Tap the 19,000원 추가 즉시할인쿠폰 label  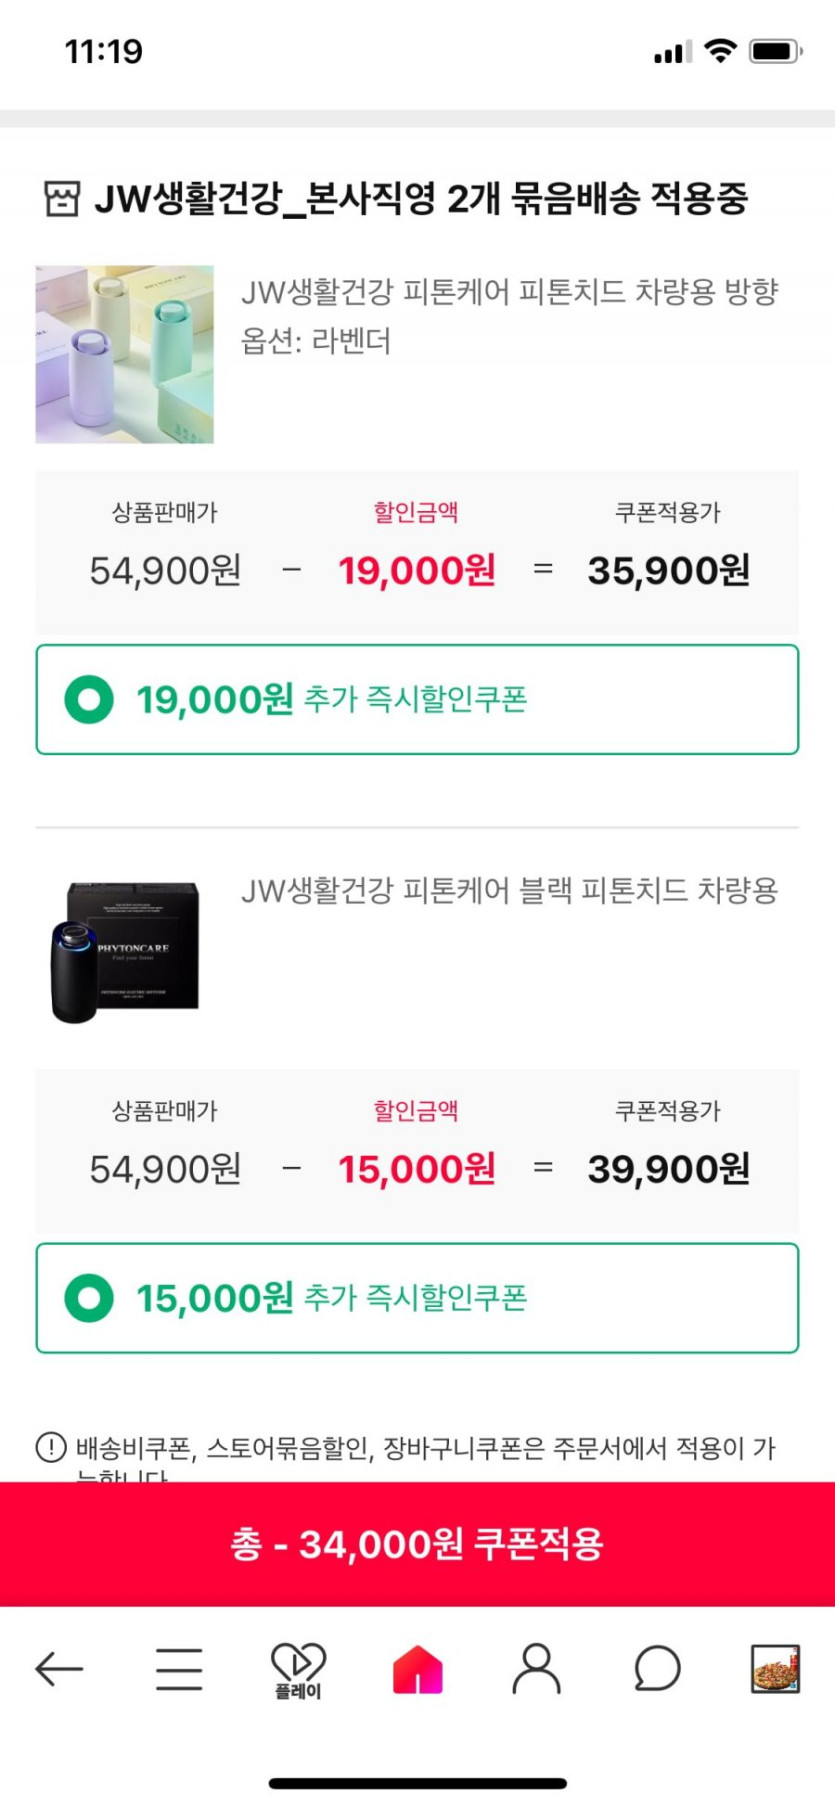[x=332, y=699]
